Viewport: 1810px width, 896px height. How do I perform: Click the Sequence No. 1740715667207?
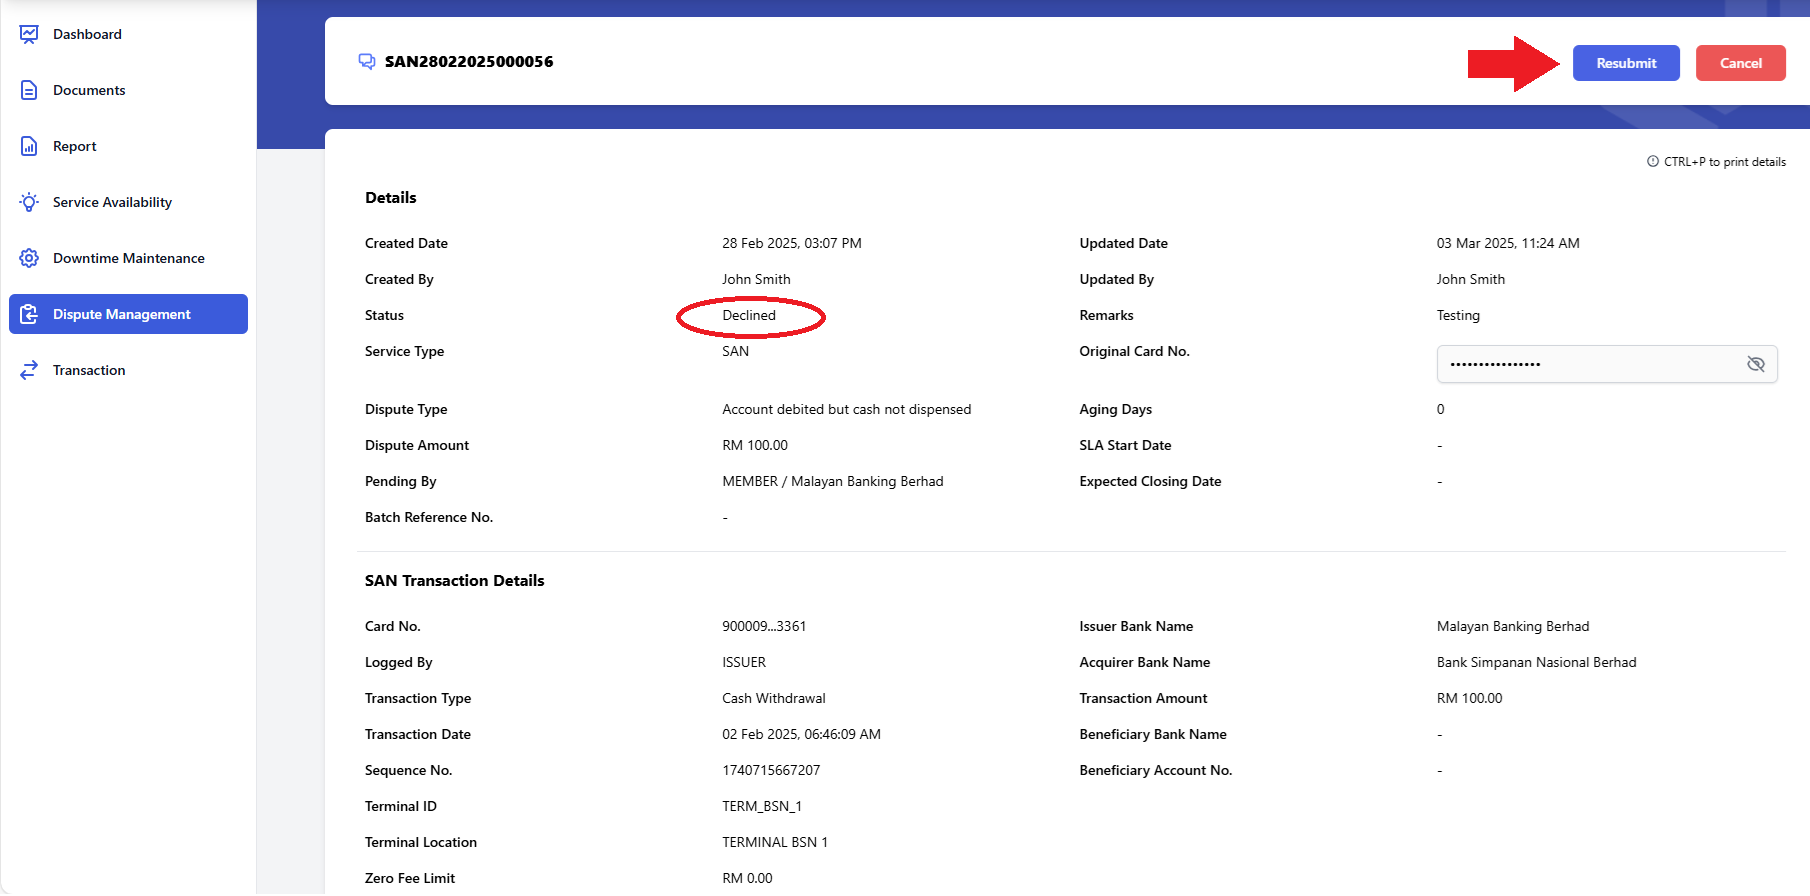771,770
